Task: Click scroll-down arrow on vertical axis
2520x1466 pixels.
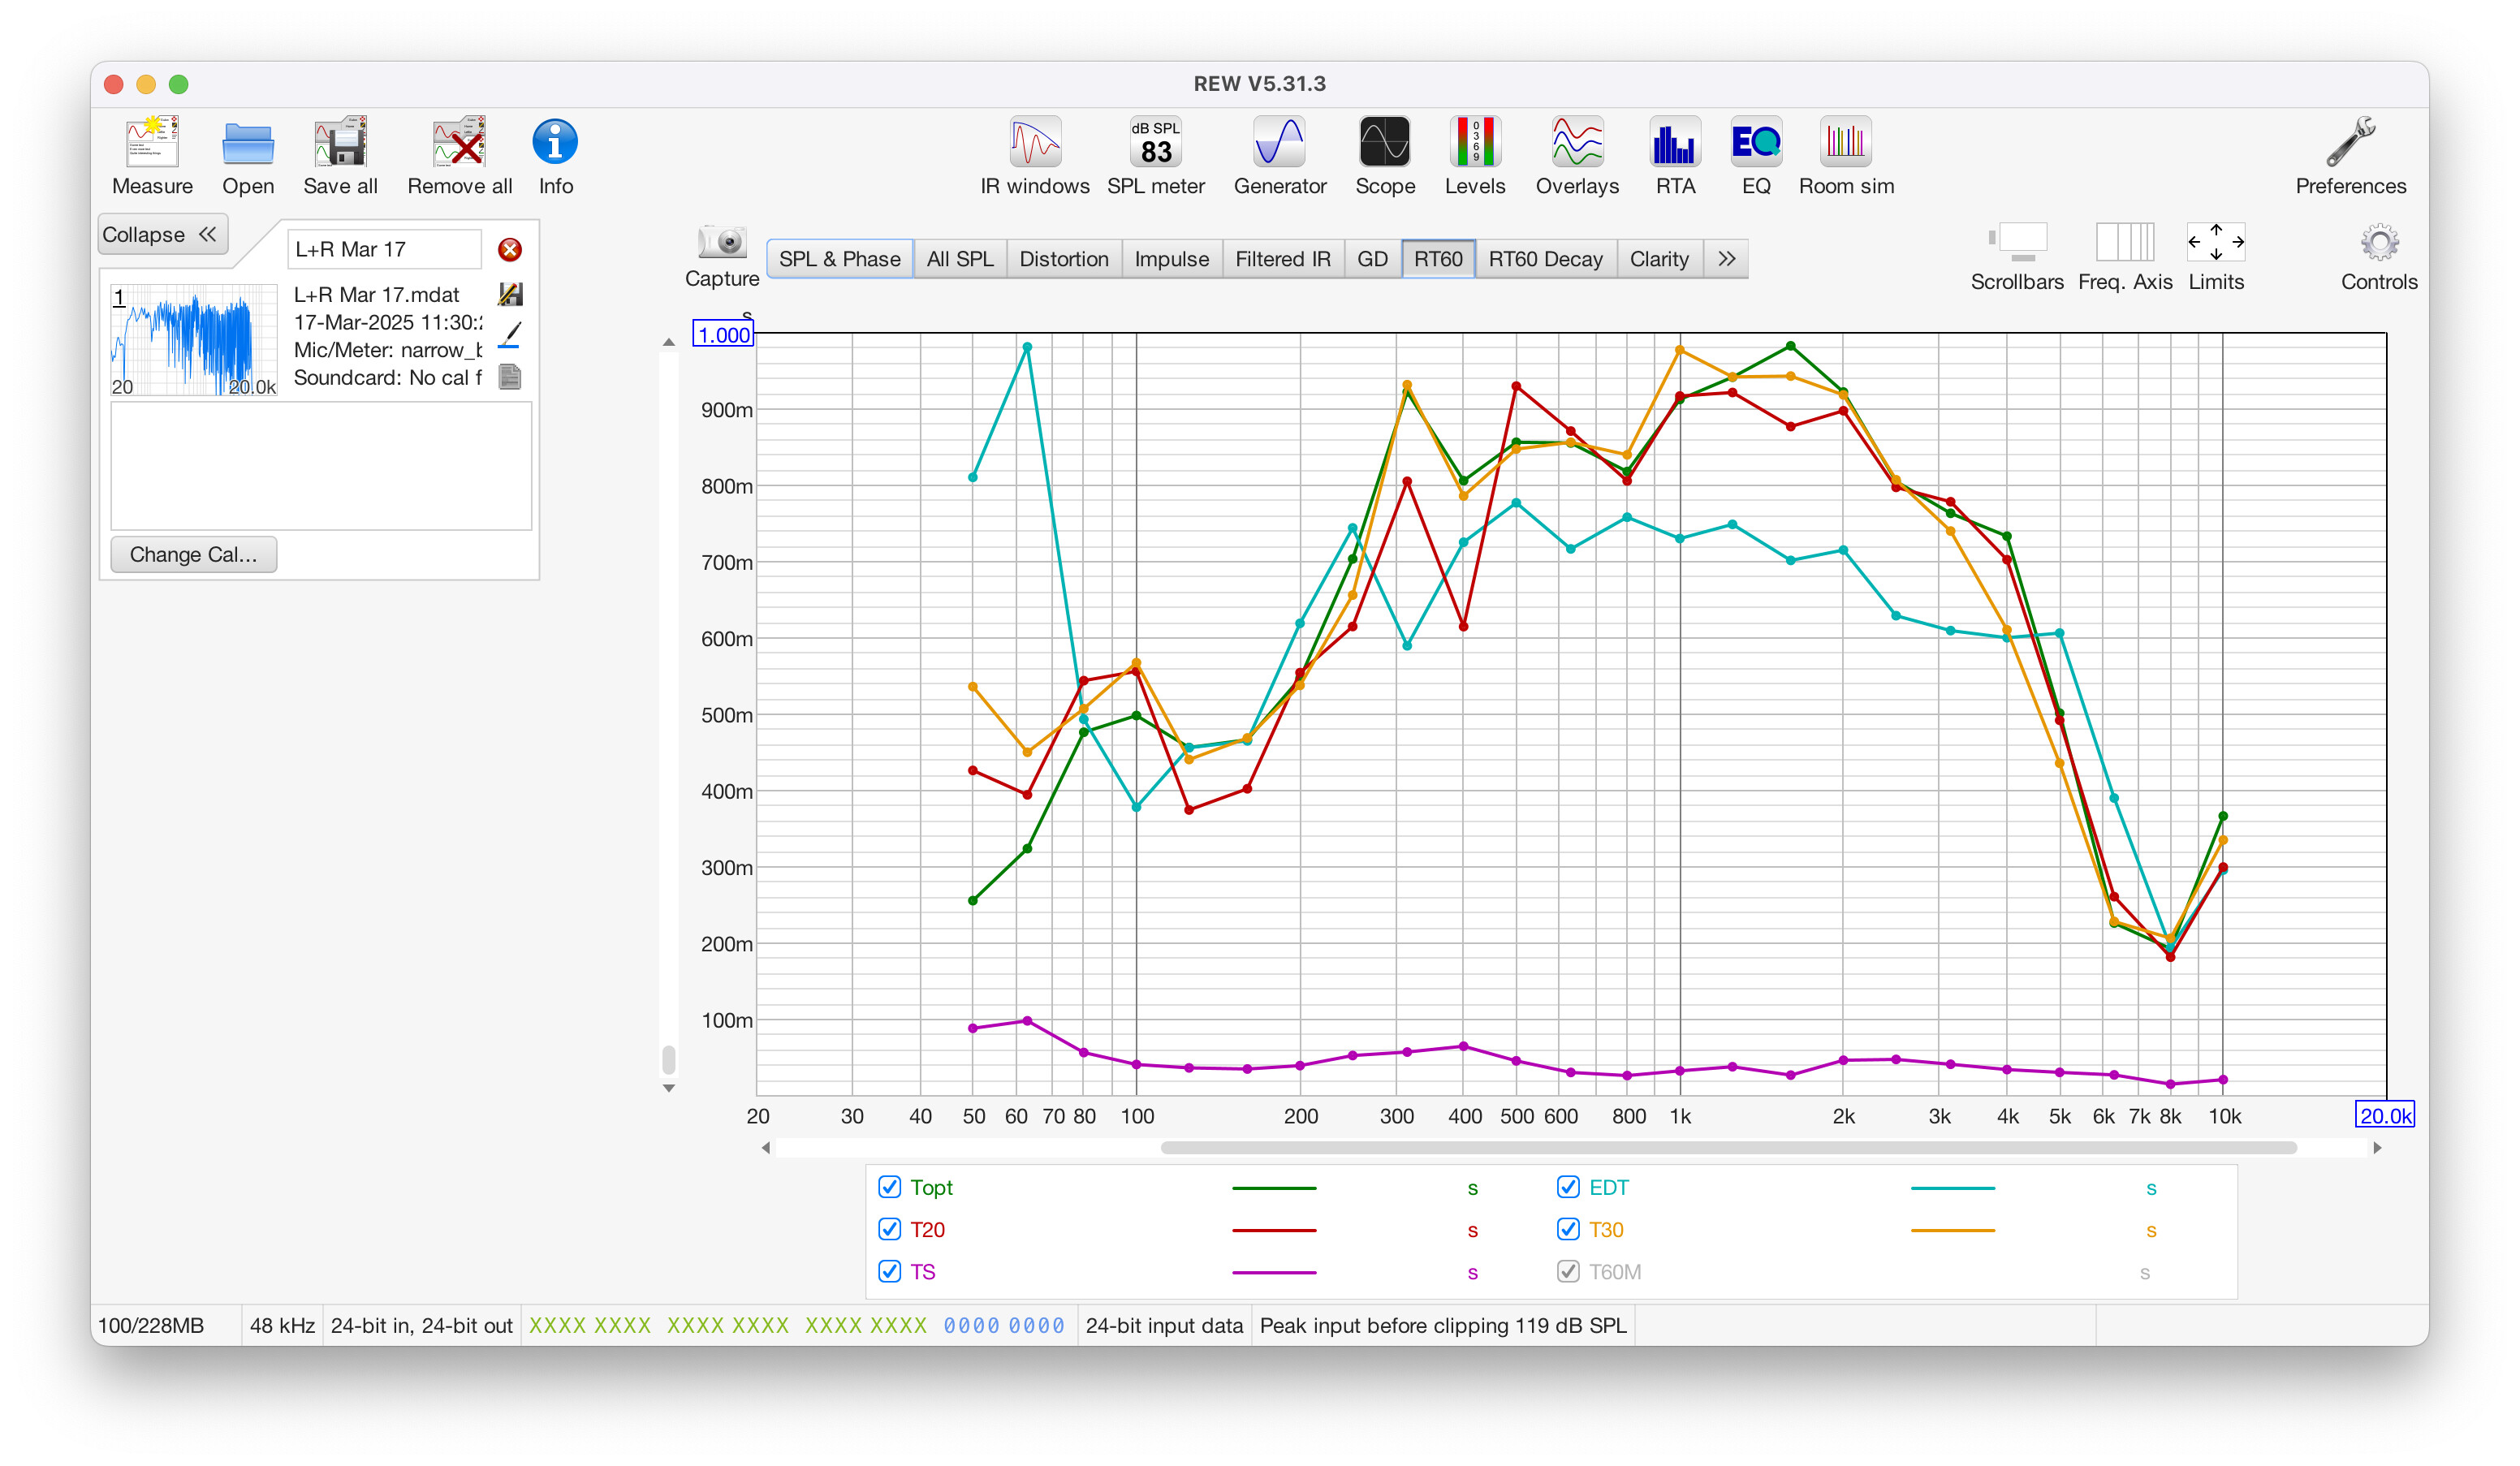Action: 669,1088
